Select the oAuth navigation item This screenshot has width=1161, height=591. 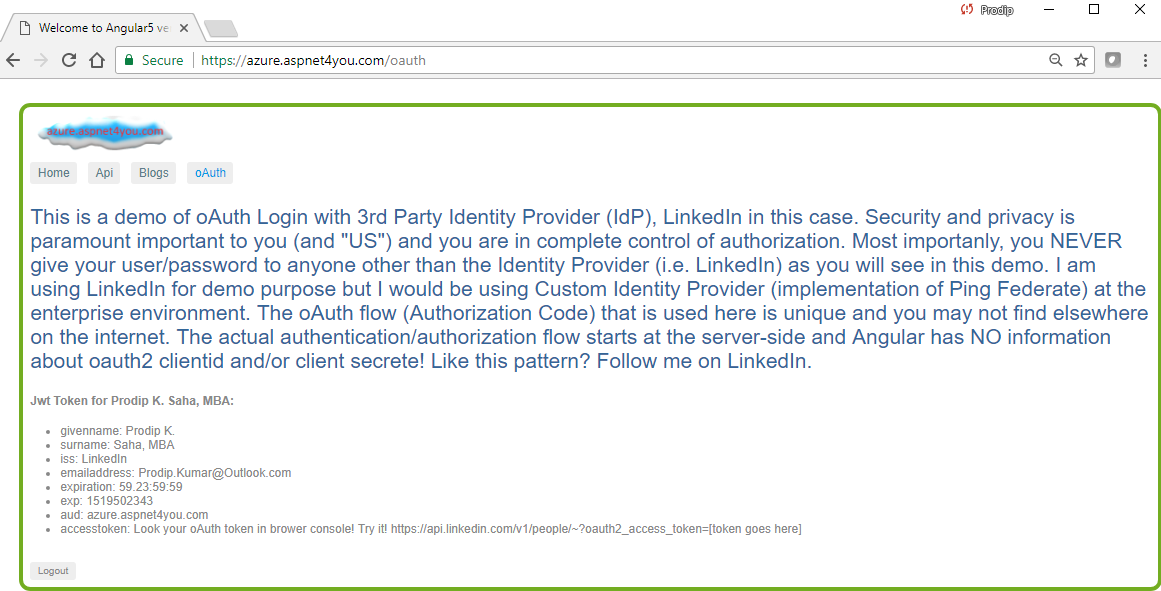tap(210, 173)
